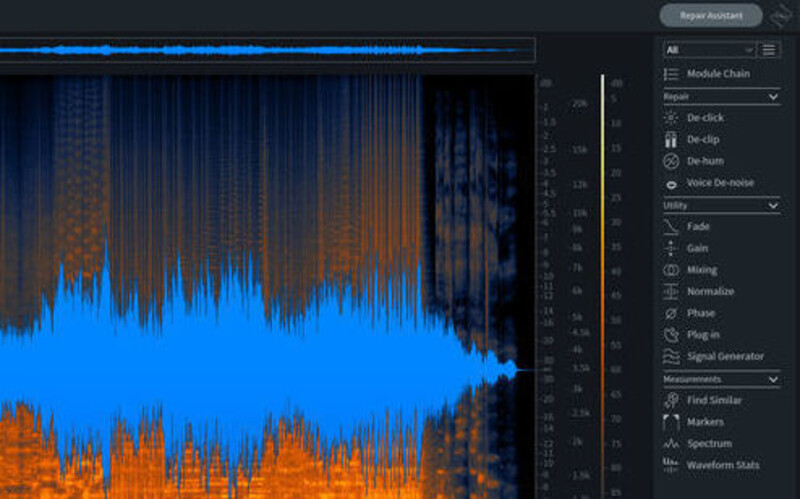800x499 pixels.
Task: Click the arrows icon beside Repair Assistant
Action: [782, 16]
